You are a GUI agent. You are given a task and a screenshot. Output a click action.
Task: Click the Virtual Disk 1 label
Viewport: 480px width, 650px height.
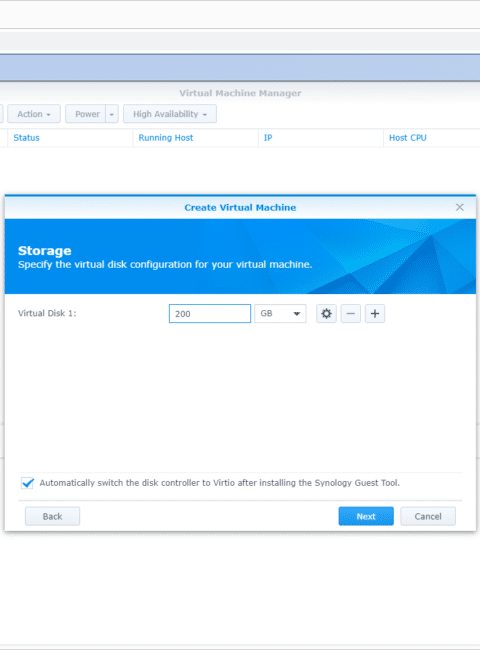[47, 313]
